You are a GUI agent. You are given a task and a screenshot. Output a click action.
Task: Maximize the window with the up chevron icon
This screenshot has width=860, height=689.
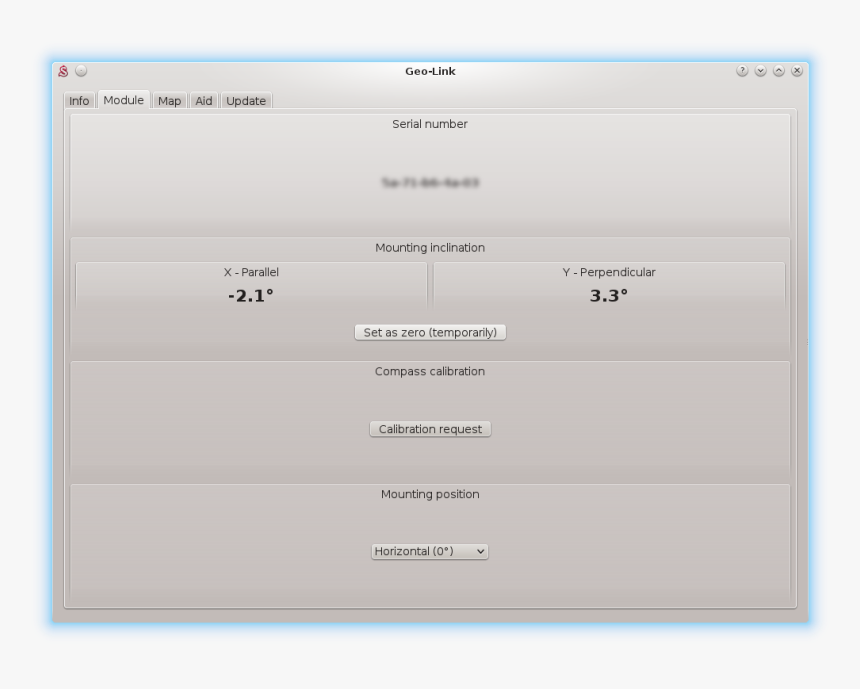(779, 71)
